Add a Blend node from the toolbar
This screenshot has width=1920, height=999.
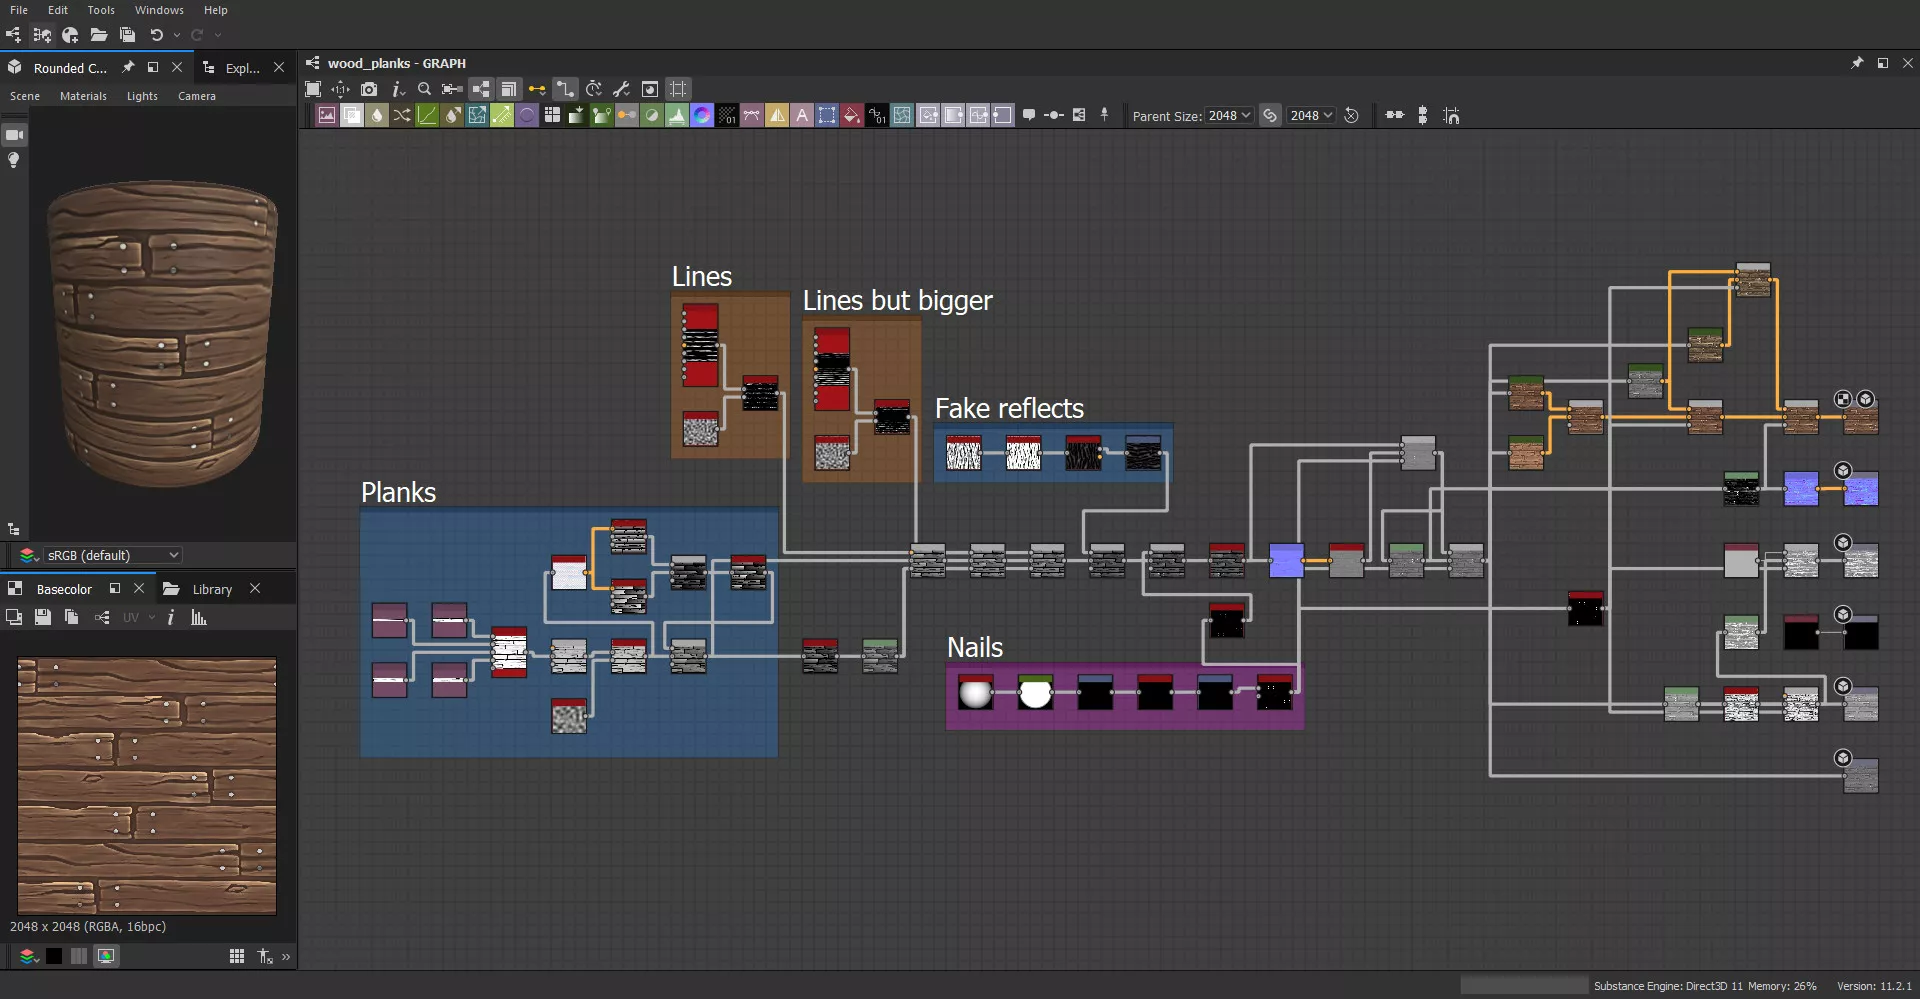(352, 116)
